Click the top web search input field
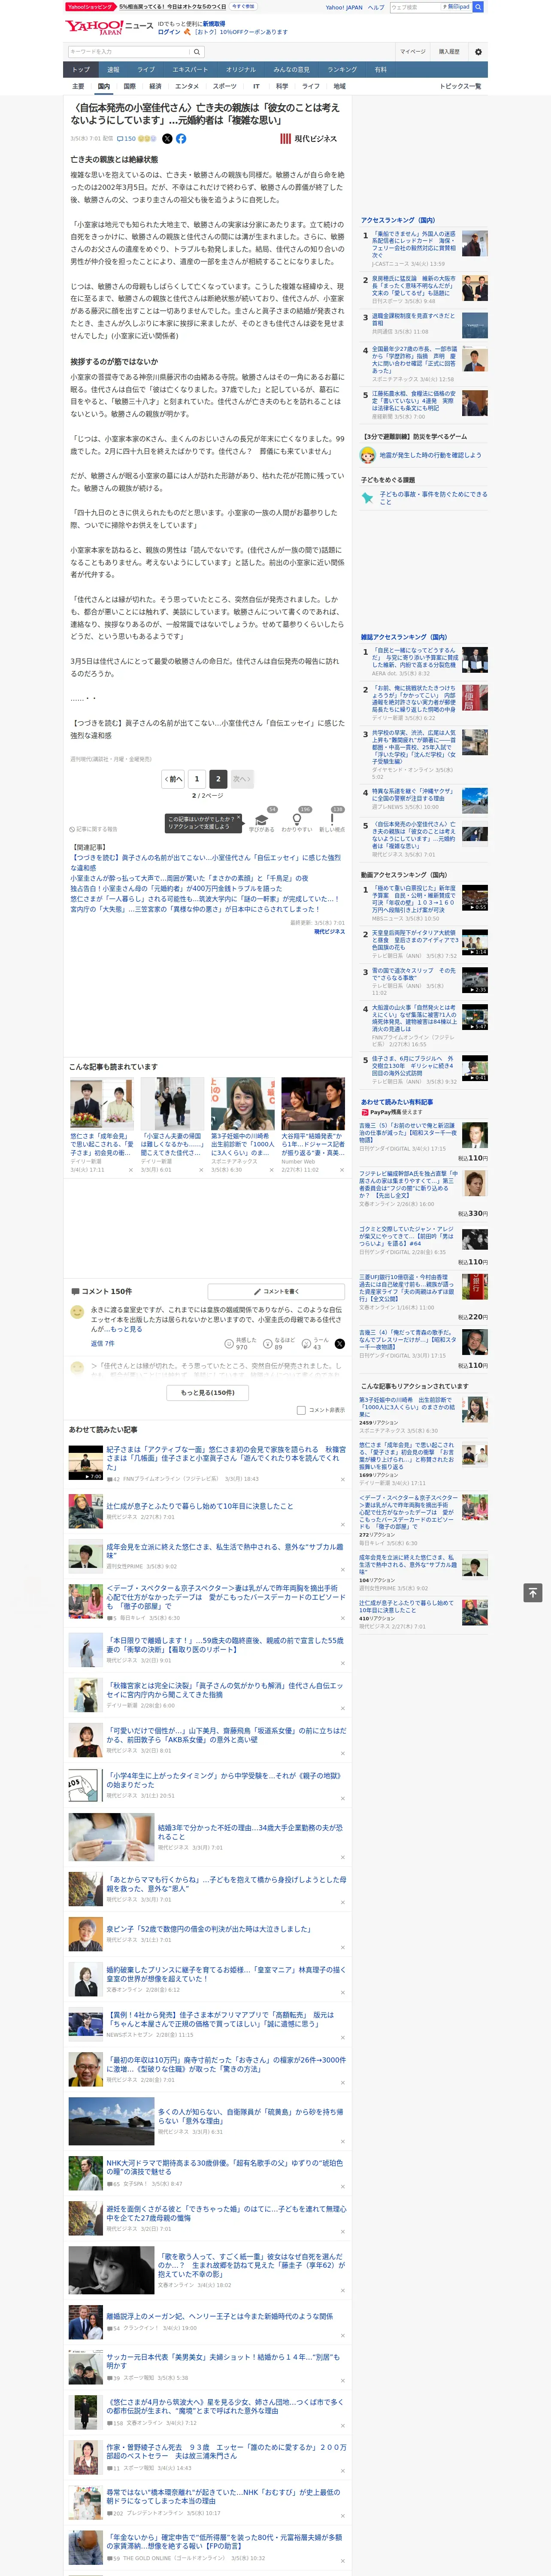The image size is (551, 2576). [416, 7]
